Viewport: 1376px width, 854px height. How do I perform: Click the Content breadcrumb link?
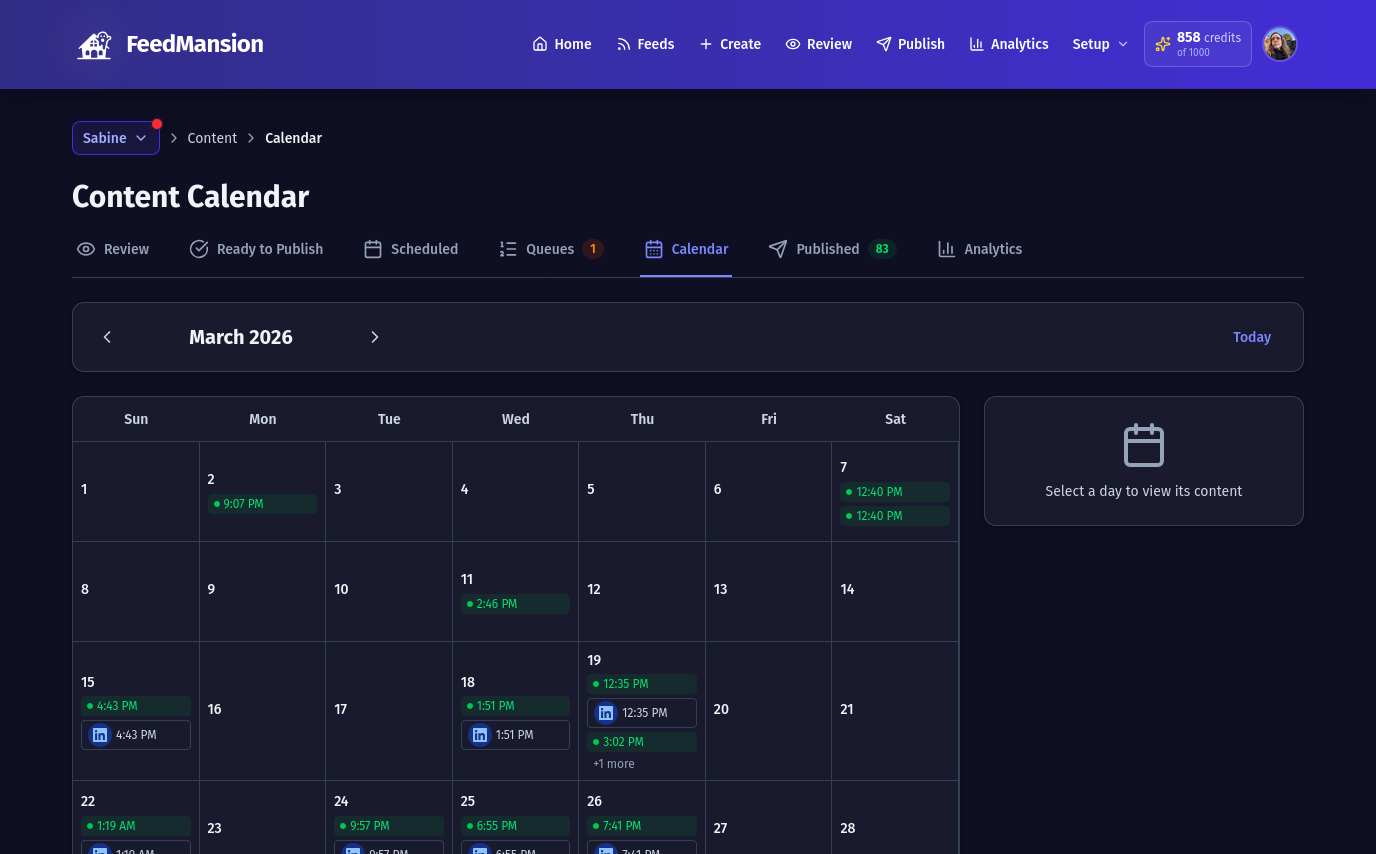(212, 138)
